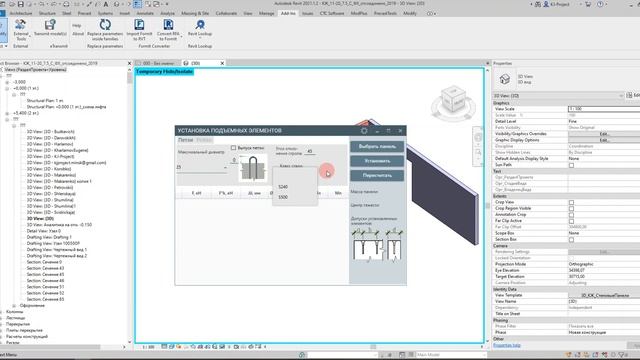Enable the Crop View checkbox
This screenshot has width=640, height=360.
571,202
